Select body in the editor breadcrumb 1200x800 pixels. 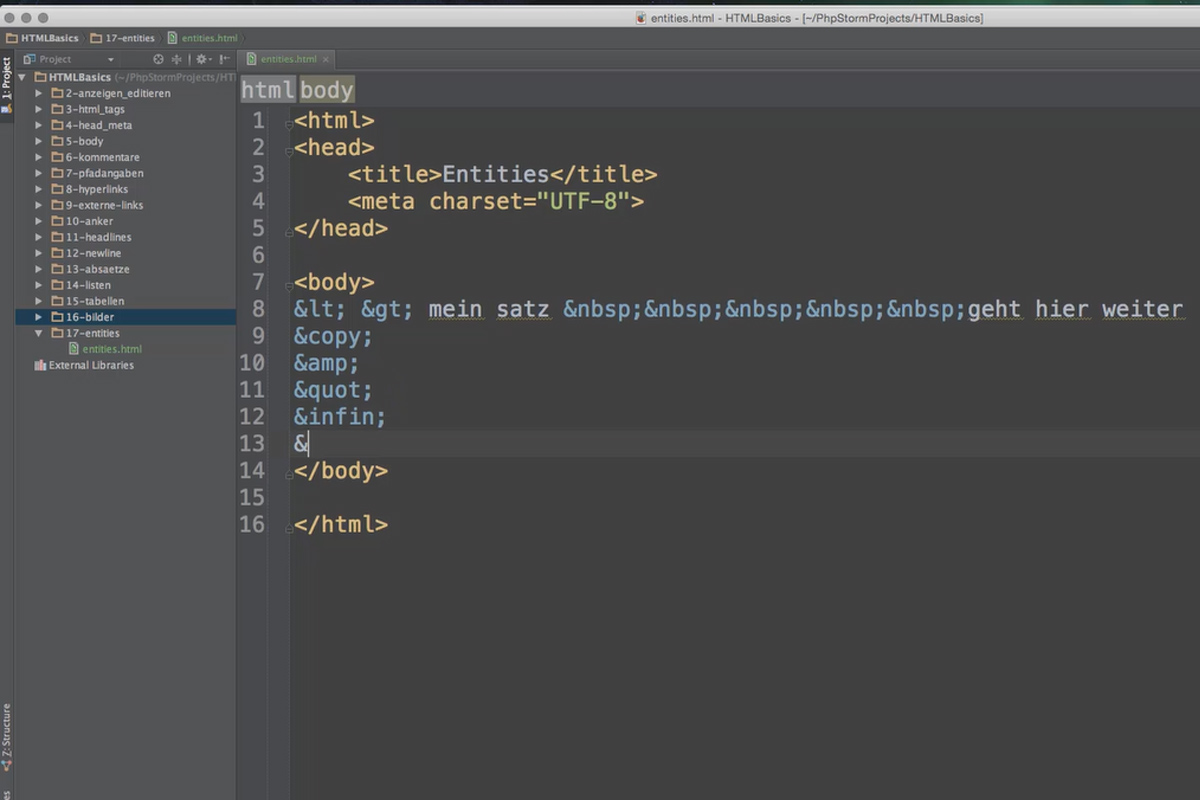pos(326,89)
